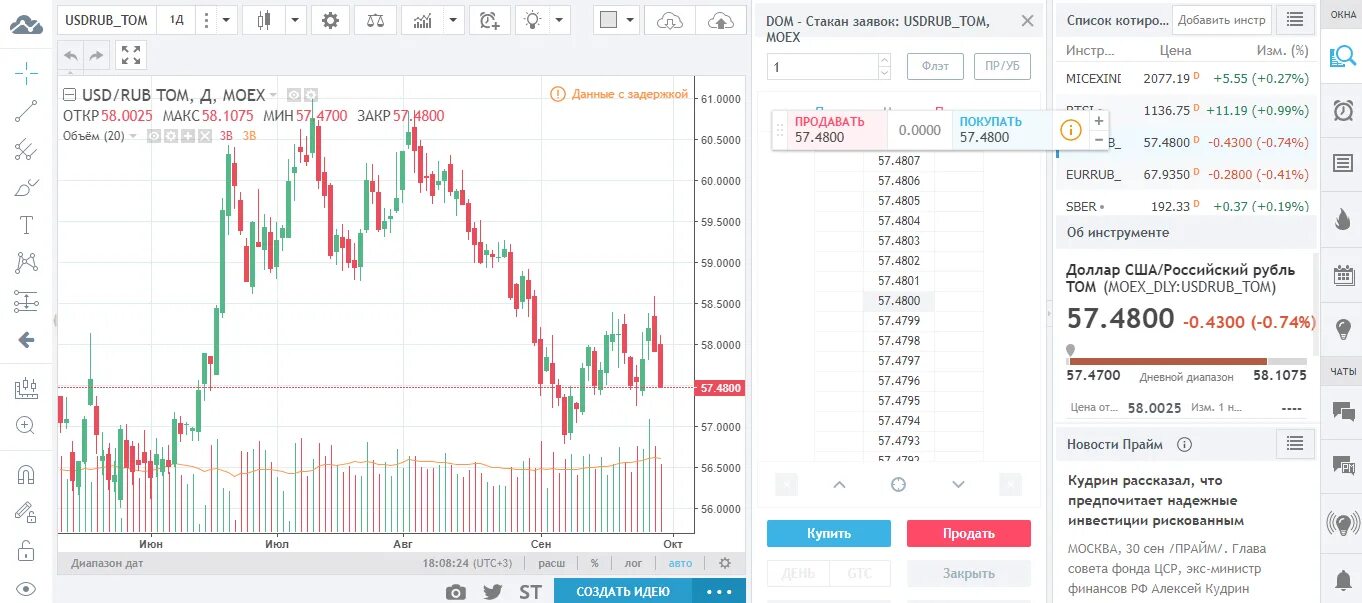
Task: Toggle stay-in-drawing-mode pencil lock
Action: (x=27, y=512)
